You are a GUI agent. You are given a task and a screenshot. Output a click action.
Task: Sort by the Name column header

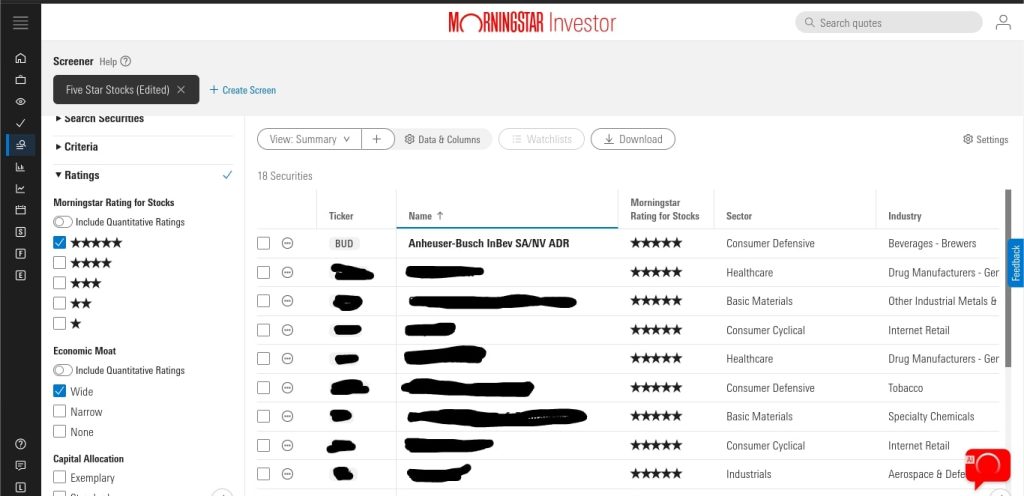[x=426, y=216]
